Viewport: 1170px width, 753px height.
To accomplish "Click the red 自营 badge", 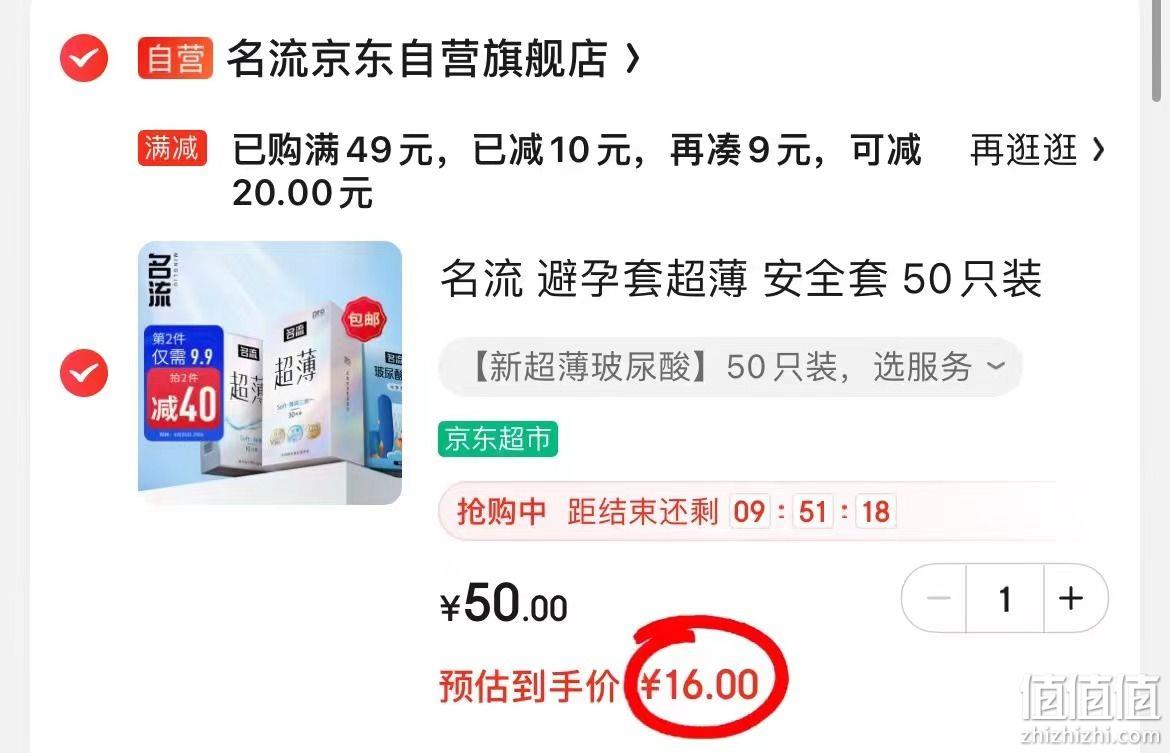I will (x=175, y=58).
